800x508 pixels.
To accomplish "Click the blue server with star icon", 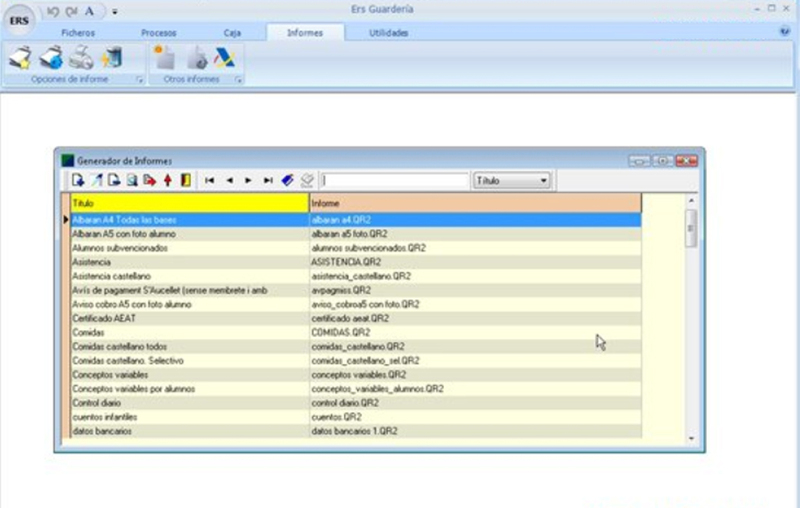I will [112, 58].
